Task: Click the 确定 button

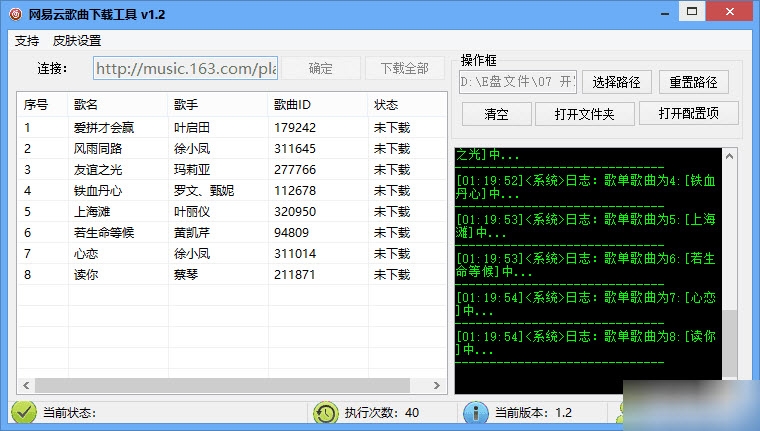Action: pos(320,68)
